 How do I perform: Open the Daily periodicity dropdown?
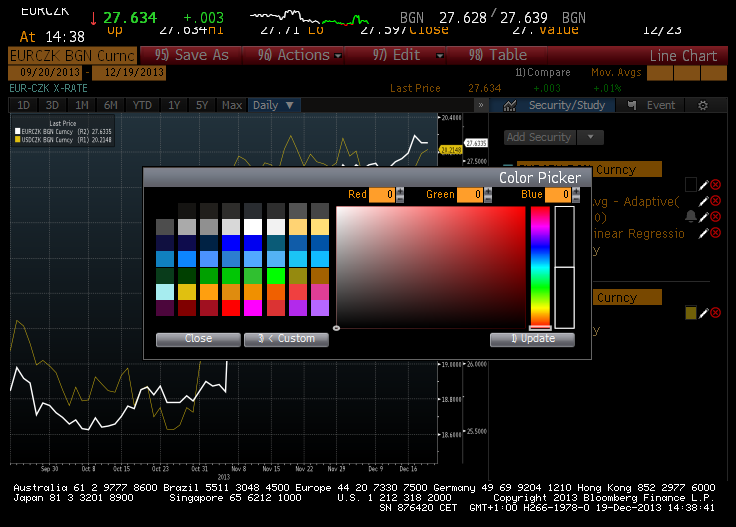[274, 105]
